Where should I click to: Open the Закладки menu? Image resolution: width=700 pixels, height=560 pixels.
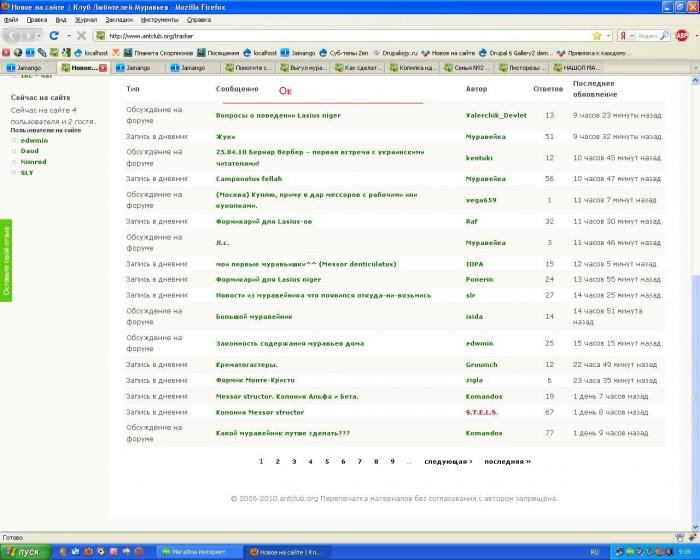point(117,19)
